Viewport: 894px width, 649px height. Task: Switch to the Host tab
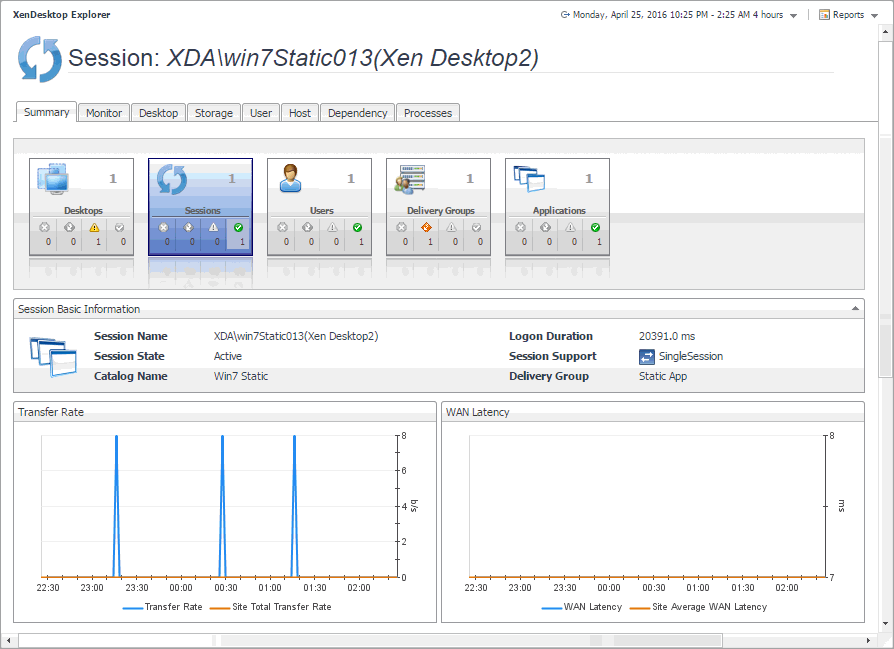[300, 113]
